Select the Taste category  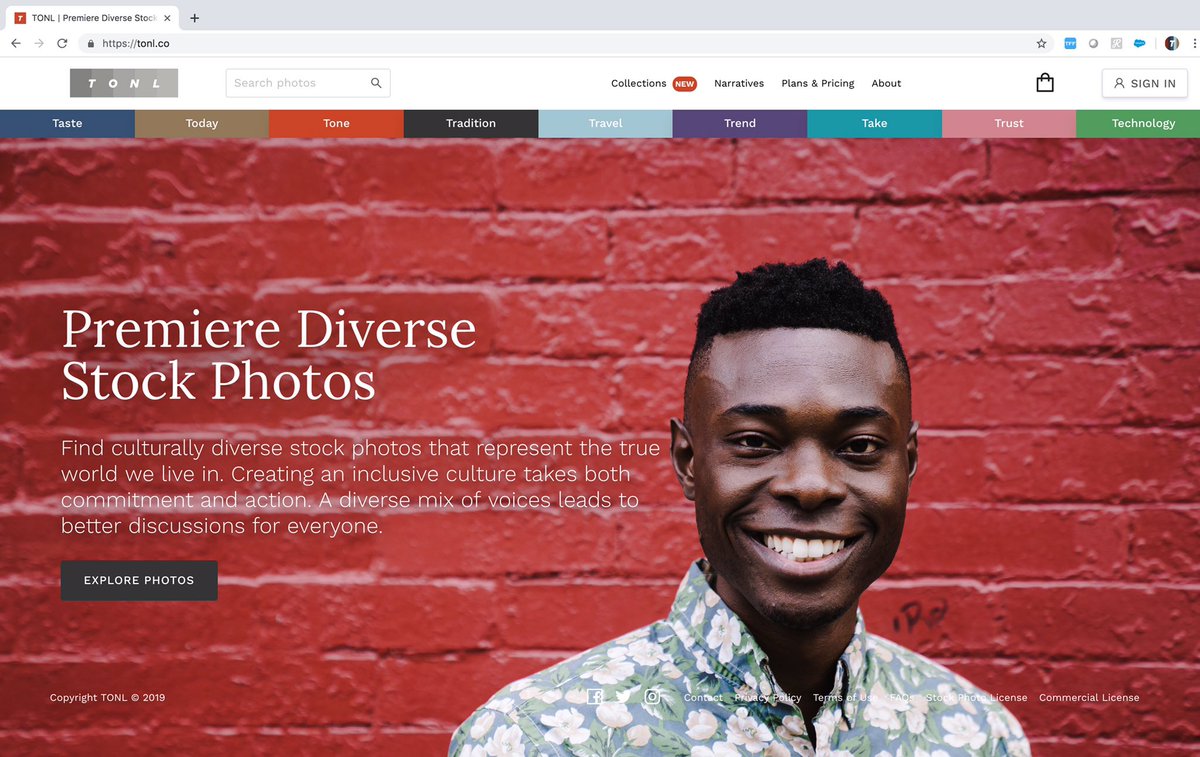click(67, 123)
